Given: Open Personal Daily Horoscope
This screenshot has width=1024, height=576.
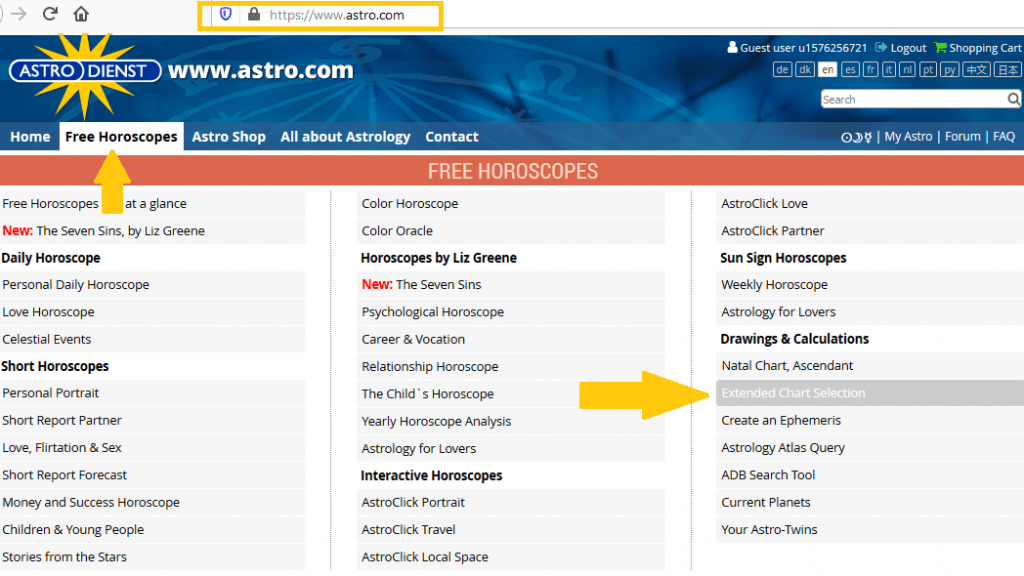Looking at the screenshot, I should click(153, 285).
